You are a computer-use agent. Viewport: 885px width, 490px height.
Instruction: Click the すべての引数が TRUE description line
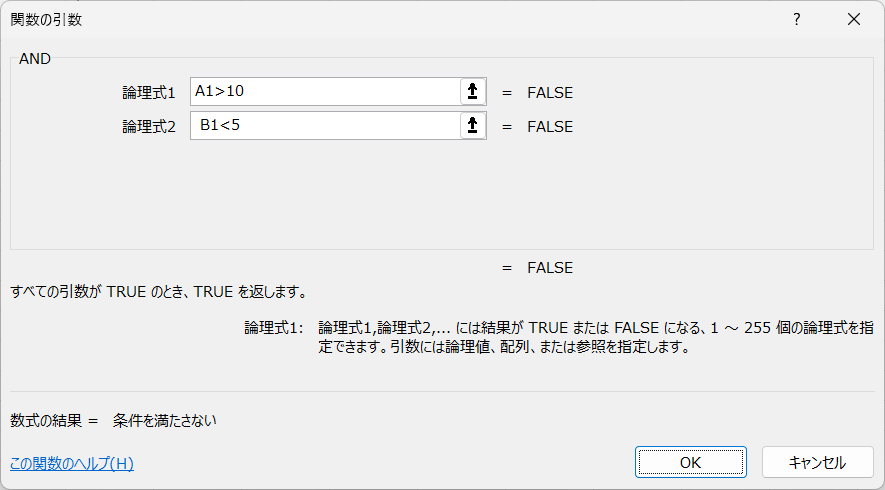click(x=159, y=292)
